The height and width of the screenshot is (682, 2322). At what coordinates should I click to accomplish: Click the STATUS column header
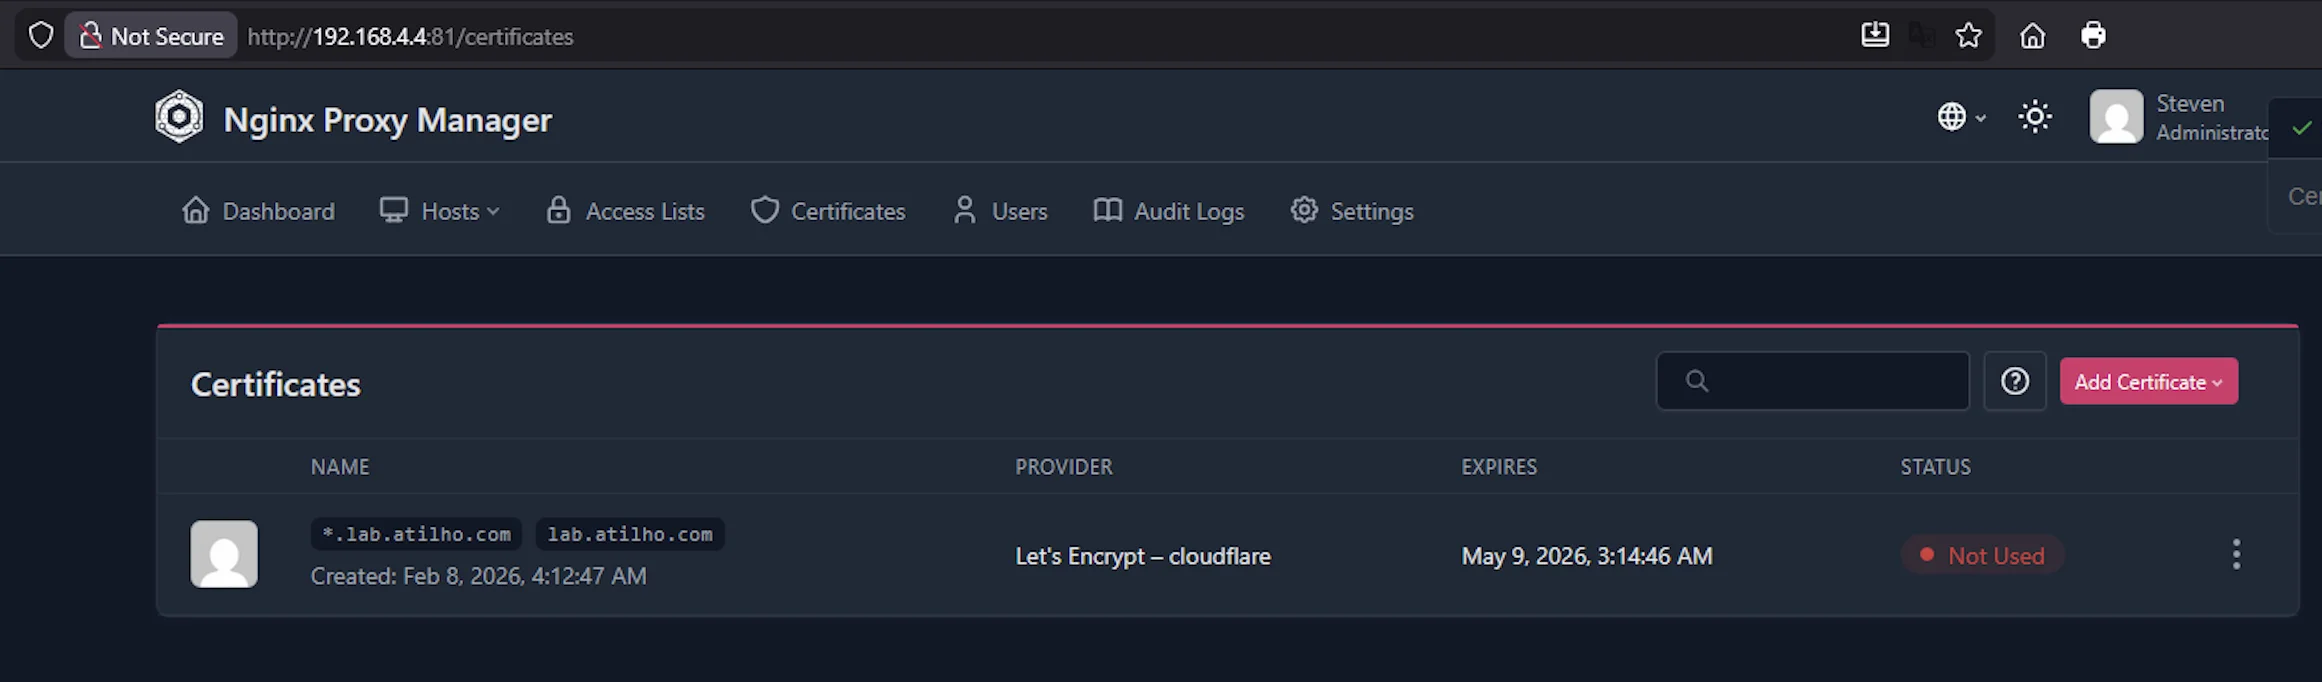1936,467
